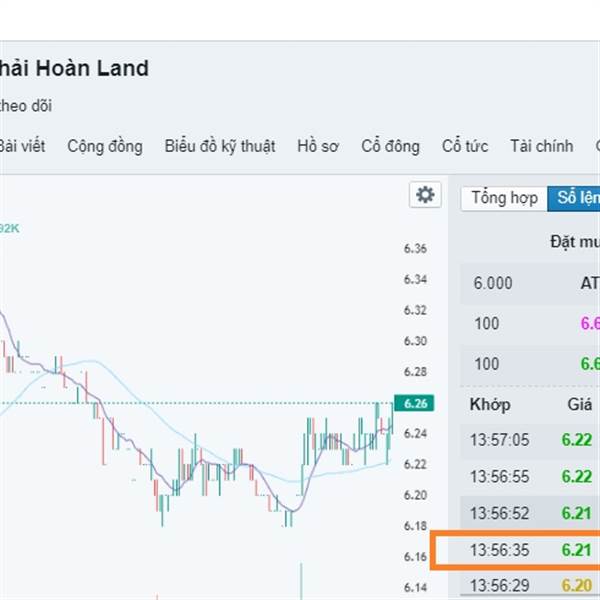Screen dimensions: 600x600
Task: Select the 13:56:29 trade row
Action: (530, 585)
